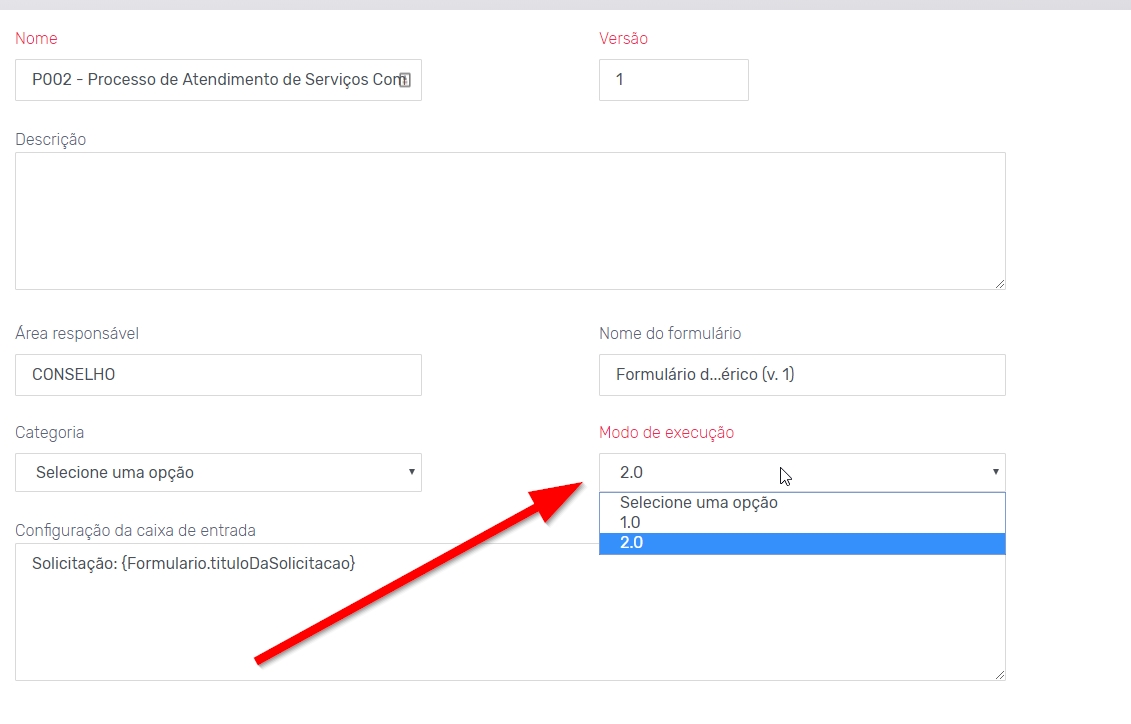Click the resize handle of the Solicitação text area
Screen dimensions: 1131x724
point(999,675)
